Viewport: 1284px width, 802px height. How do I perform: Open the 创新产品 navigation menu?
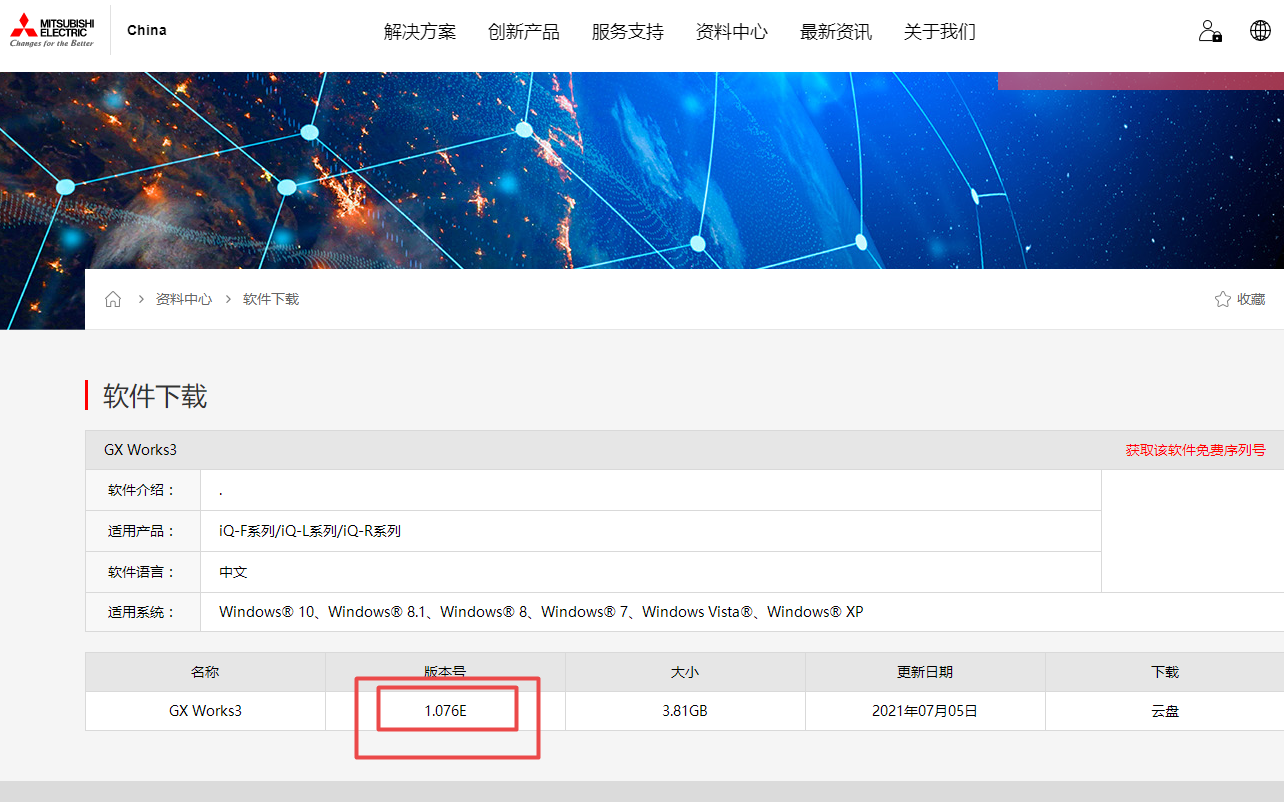[x=524, y=32]
